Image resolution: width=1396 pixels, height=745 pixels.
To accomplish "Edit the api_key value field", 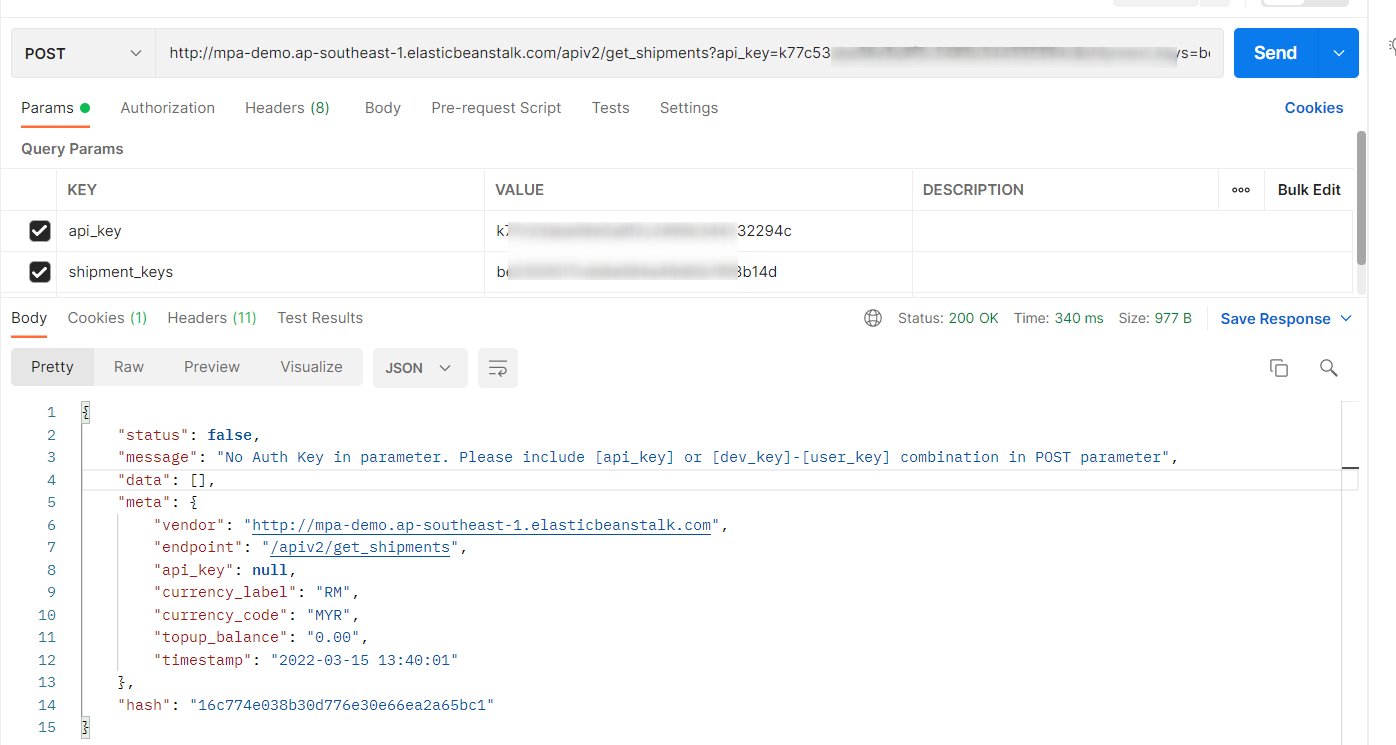I will (698, 231).
